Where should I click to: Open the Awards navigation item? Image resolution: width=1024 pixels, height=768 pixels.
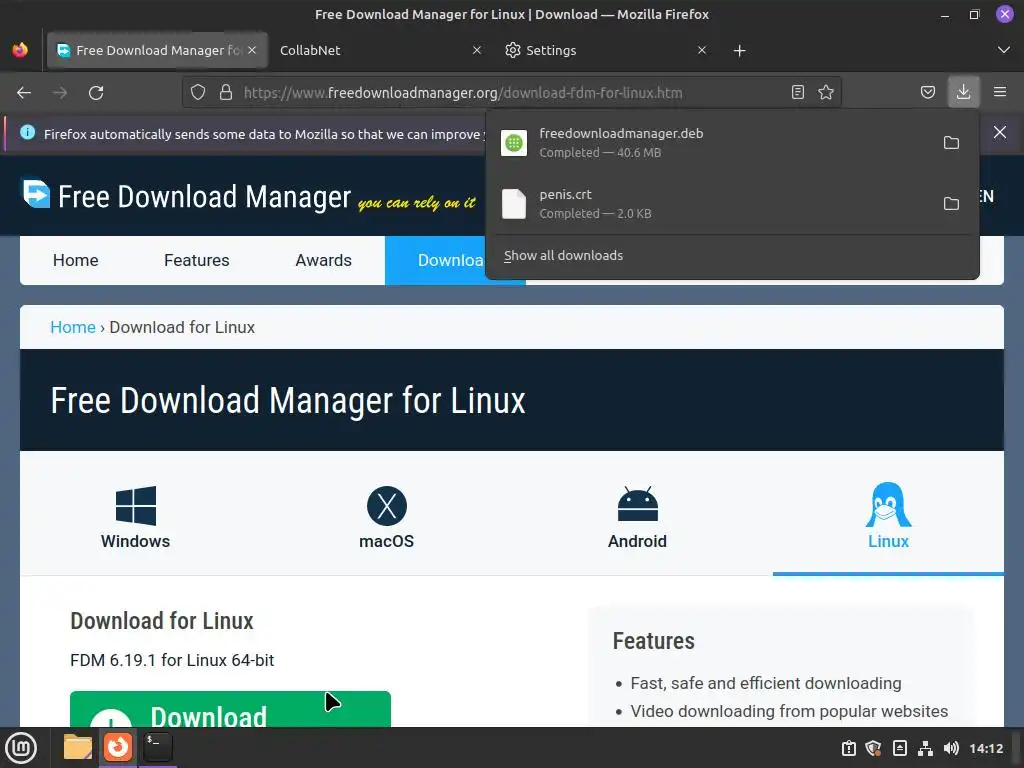point(323,260)
